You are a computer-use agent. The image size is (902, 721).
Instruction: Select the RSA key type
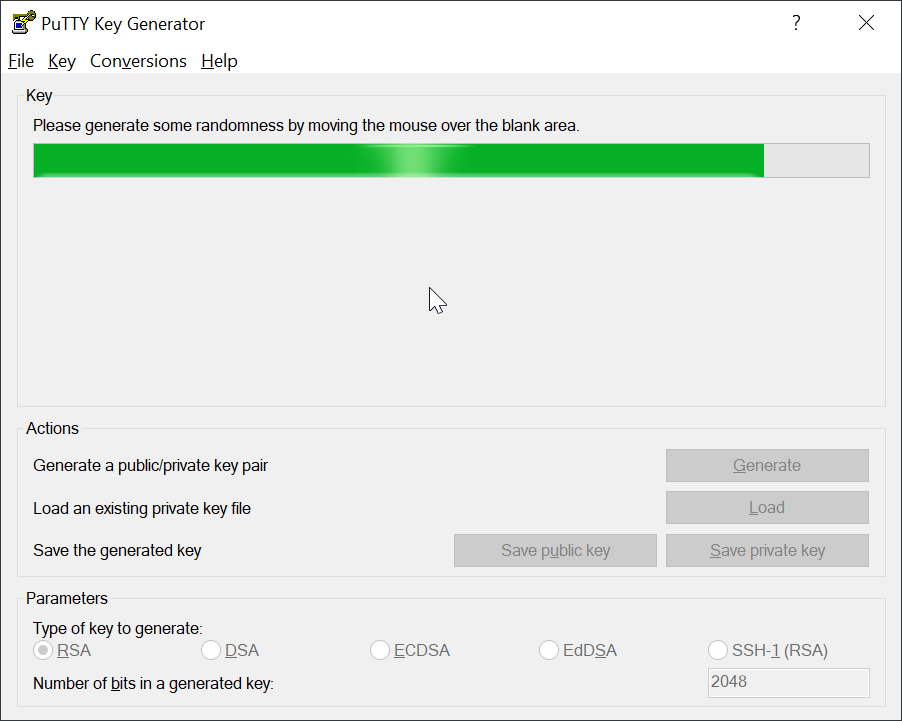coord(43,651)
